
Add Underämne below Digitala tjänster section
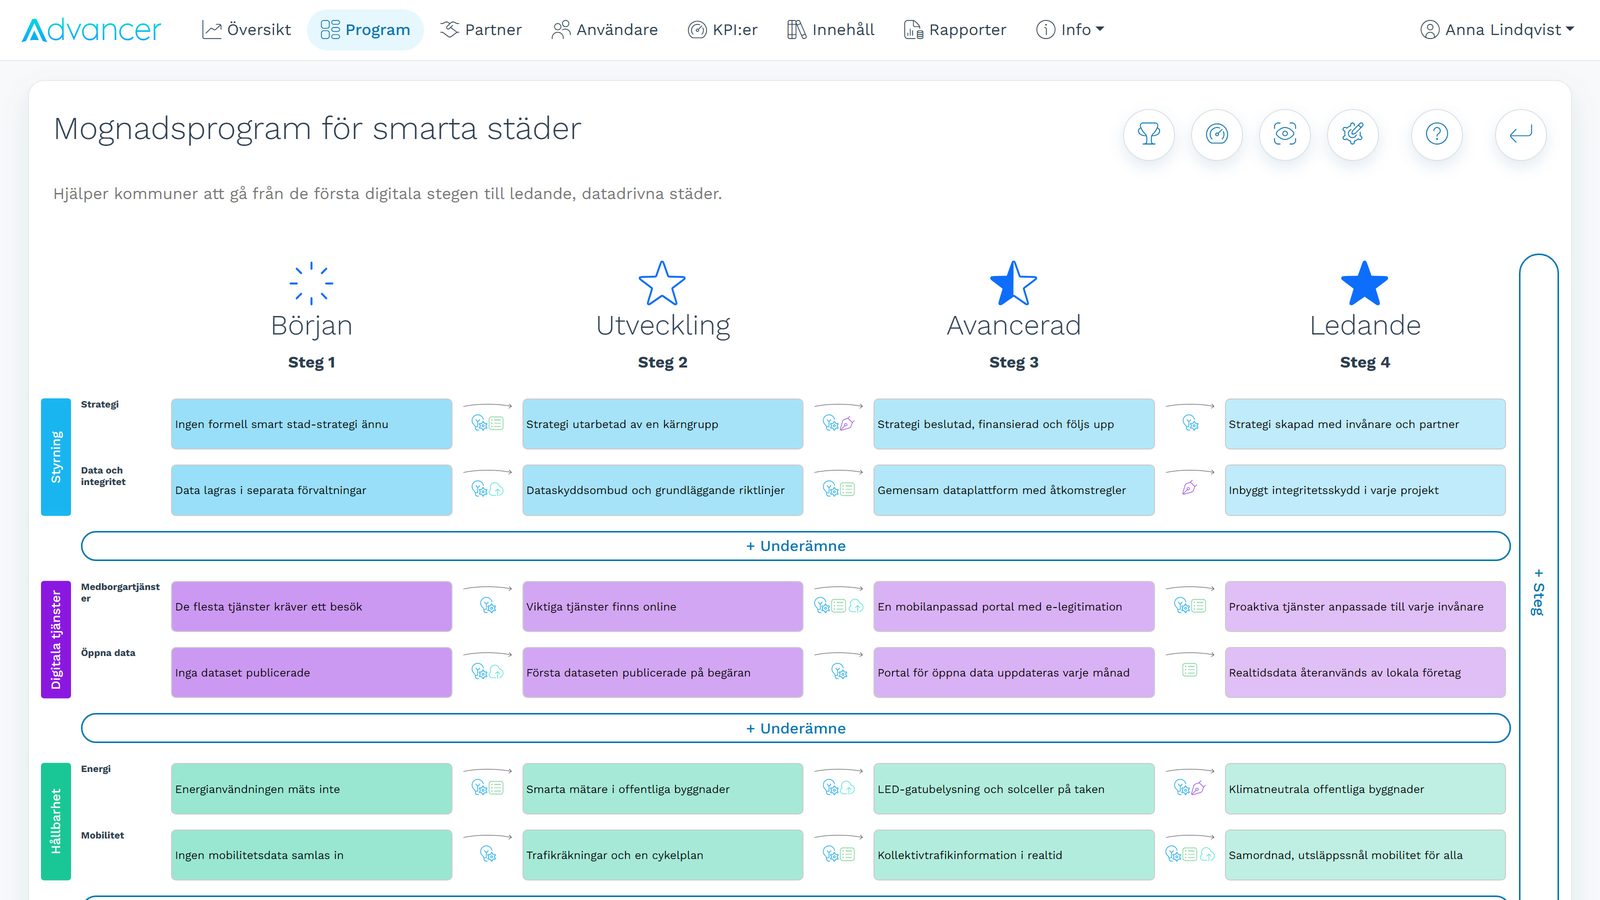tap(796, 728)
